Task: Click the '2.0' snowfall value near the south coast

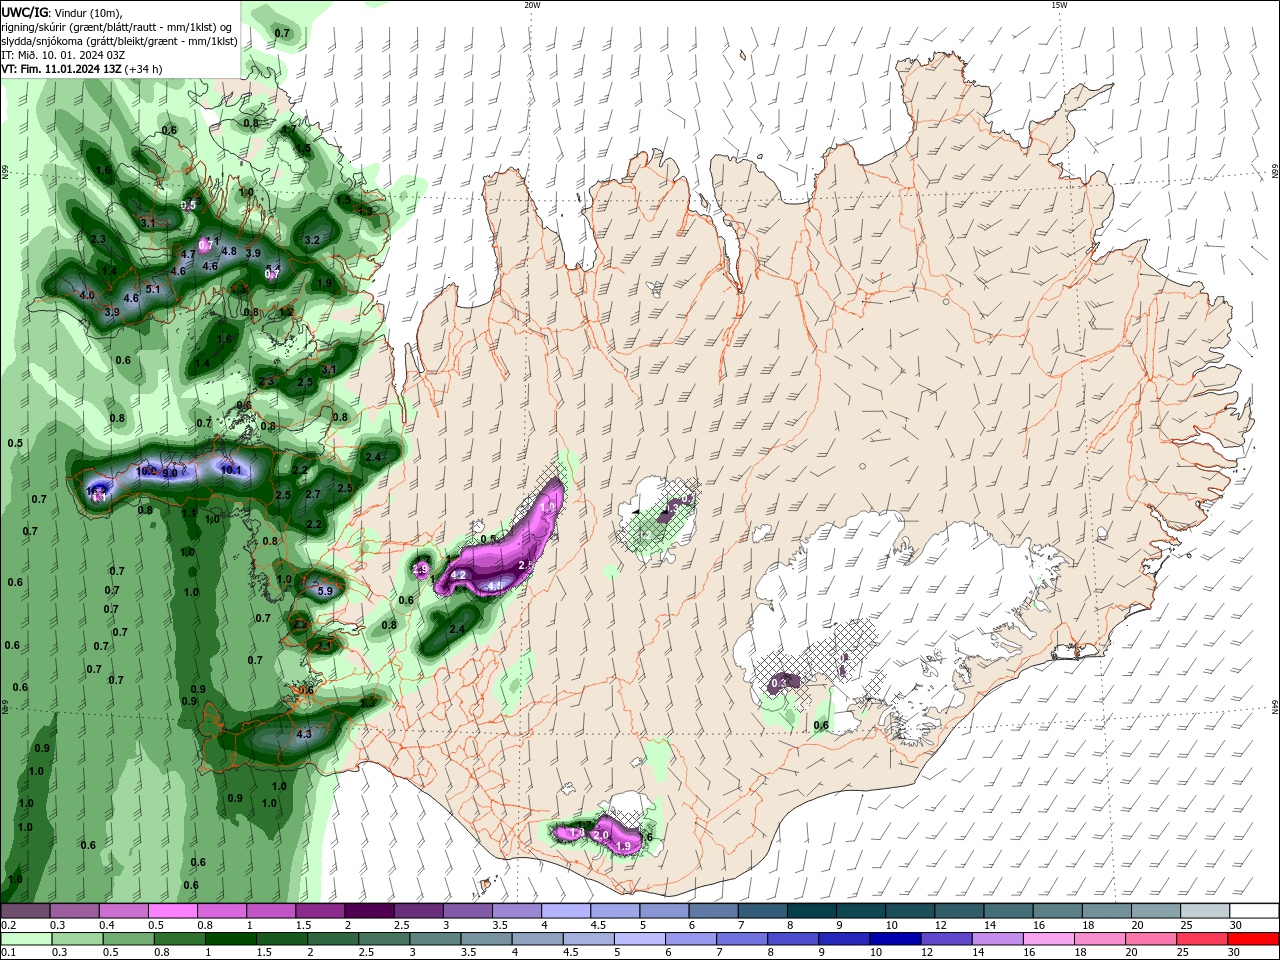Action: tap(601, 835)
